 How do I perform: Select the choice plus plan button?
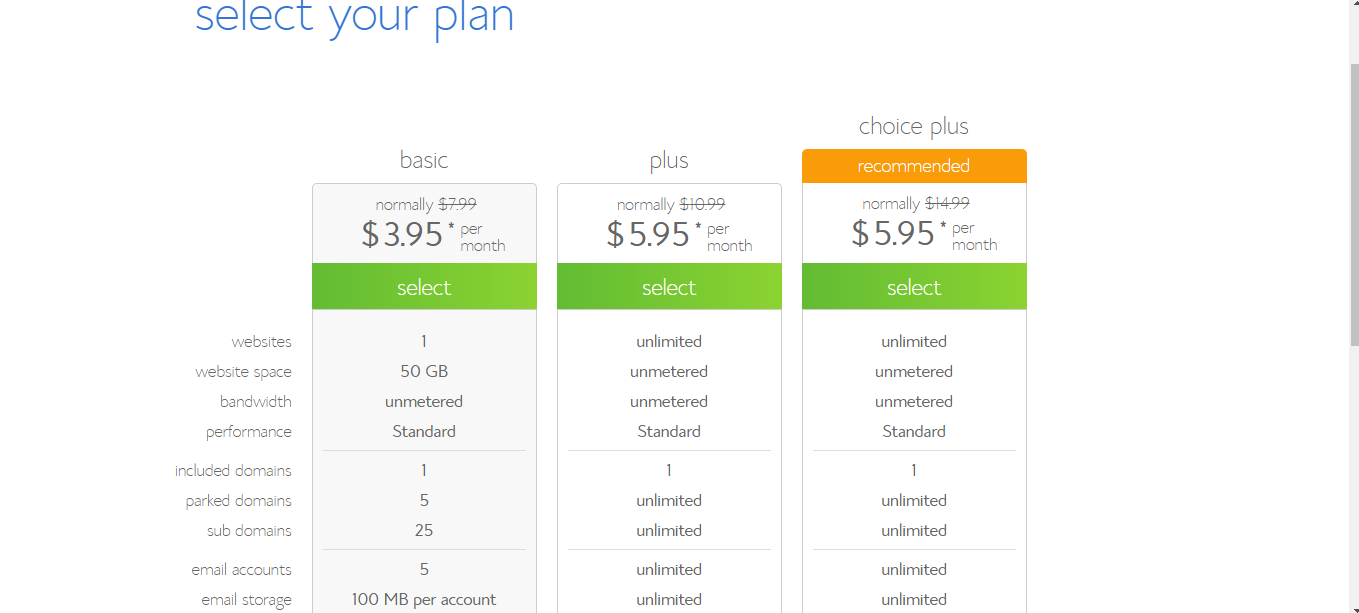(914, 287)
